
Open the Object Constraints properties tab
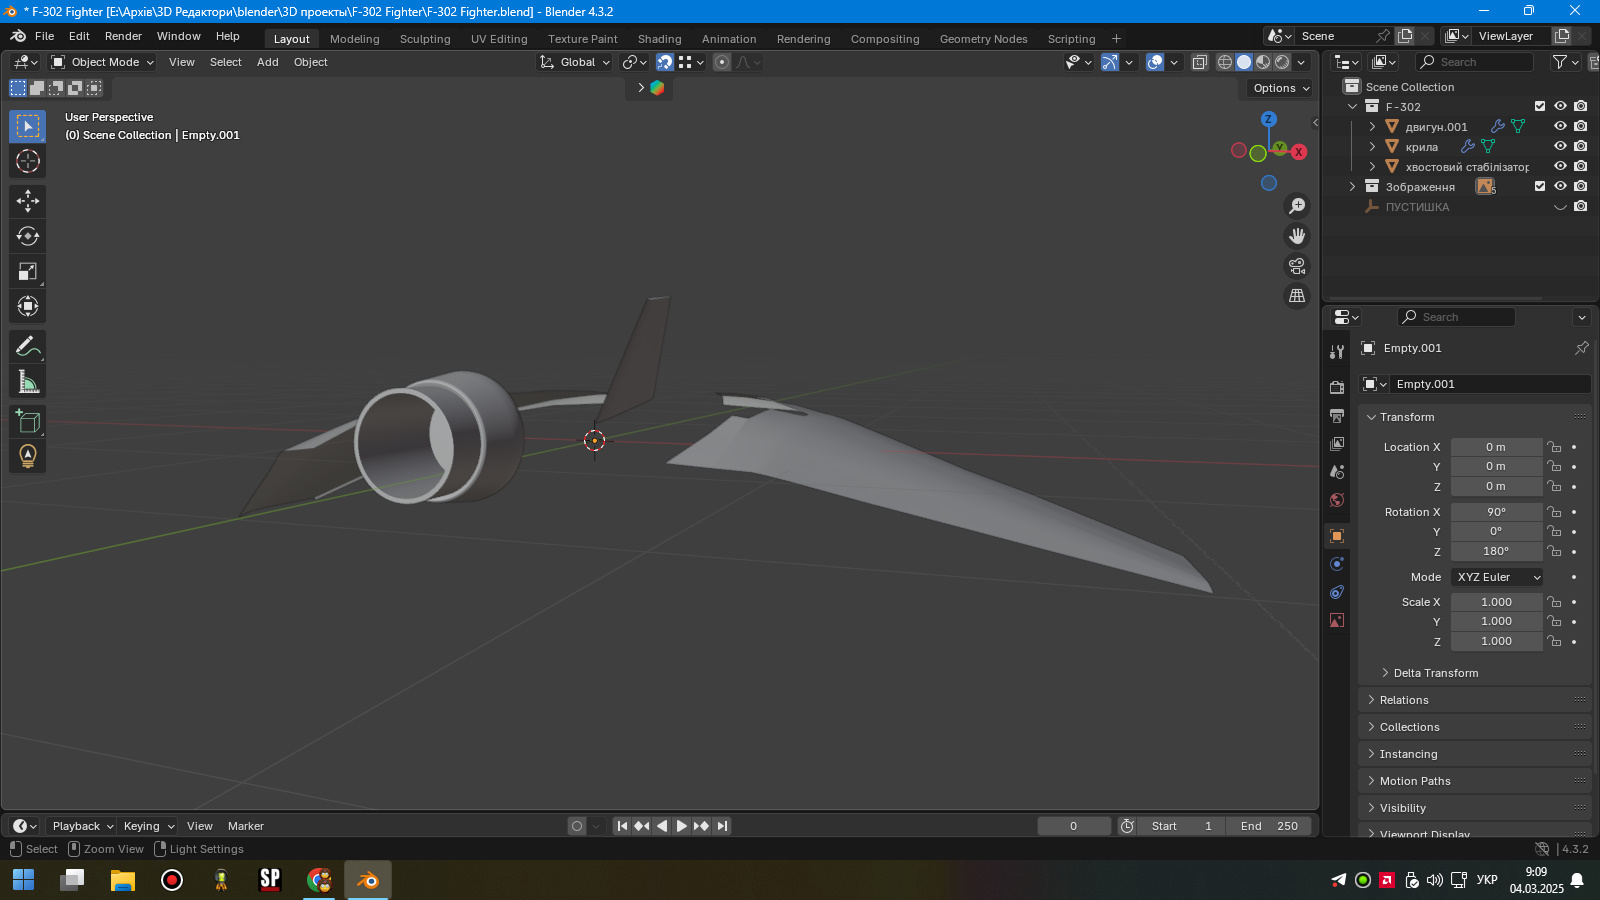coord(1337,592)
